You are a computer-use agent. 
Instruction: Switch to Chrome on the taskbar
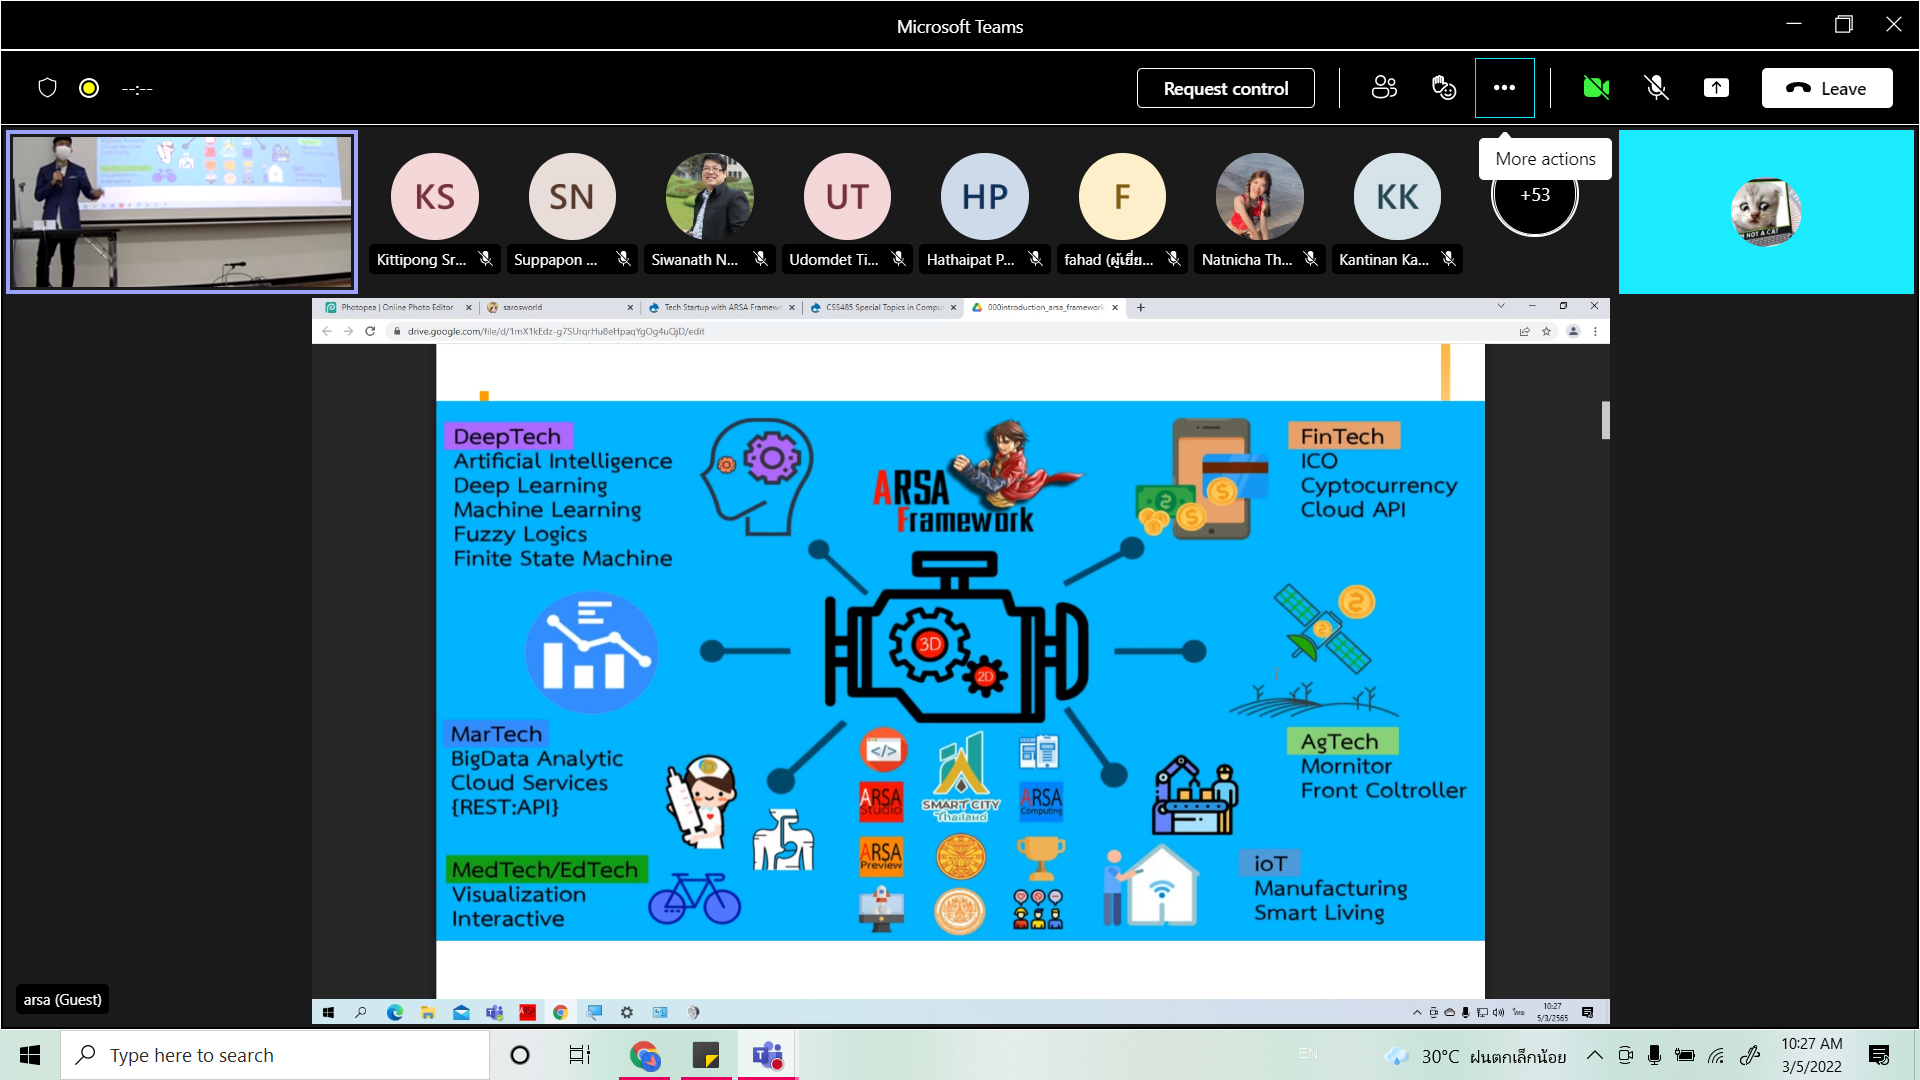(645, 1055)
